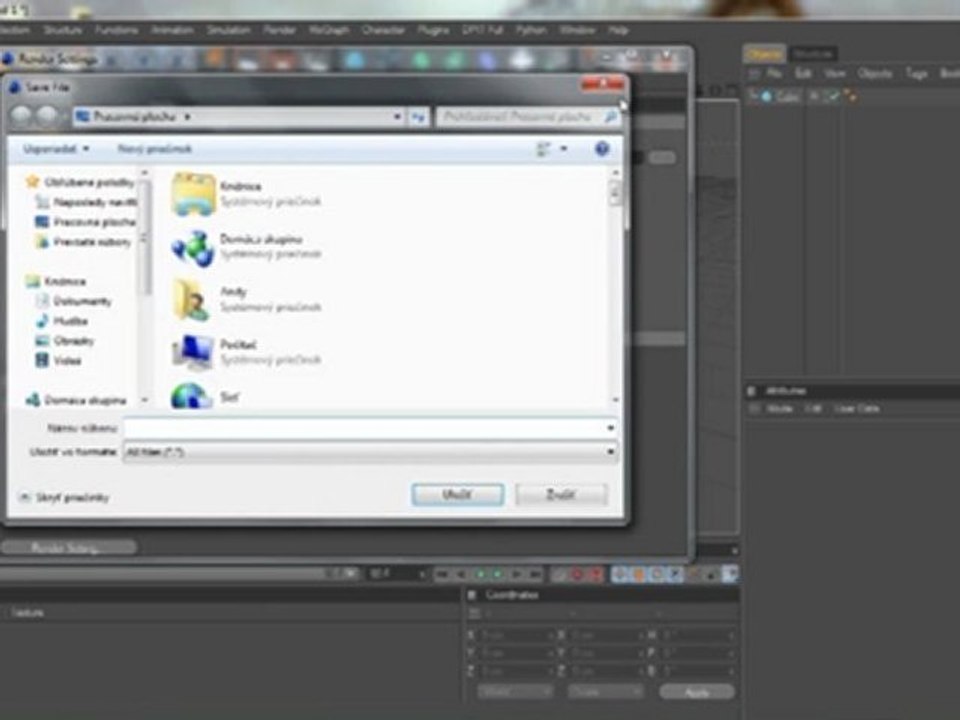Toggle Cube green enable checkmark
This screenshot has height=720, width=960.
click(x=833, y=96)
